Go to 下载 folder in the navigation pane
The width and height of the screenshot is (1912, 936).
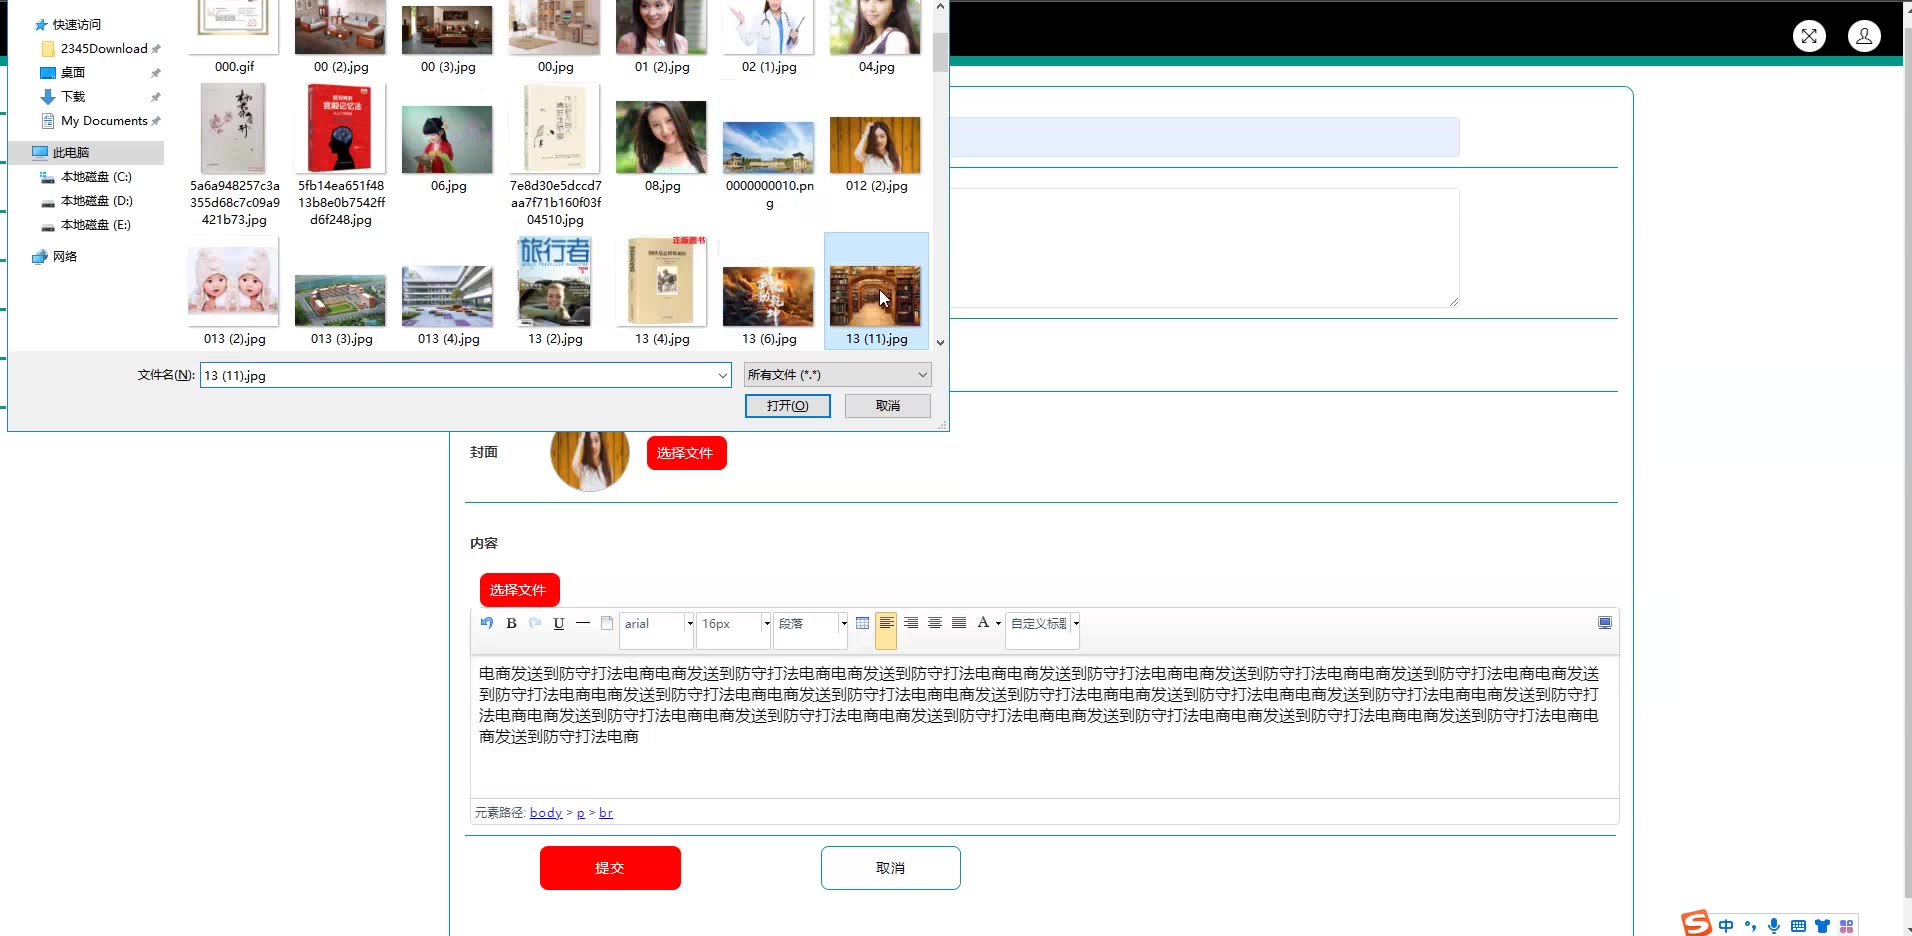pyautogui.click(x=73, y=96)
